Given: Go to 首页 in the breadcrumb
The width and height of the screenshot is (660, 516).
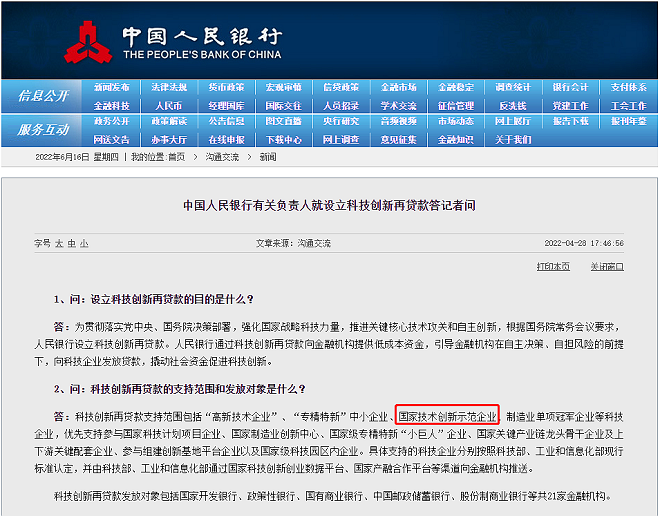Looking at the screenshot, I should 176,158.
